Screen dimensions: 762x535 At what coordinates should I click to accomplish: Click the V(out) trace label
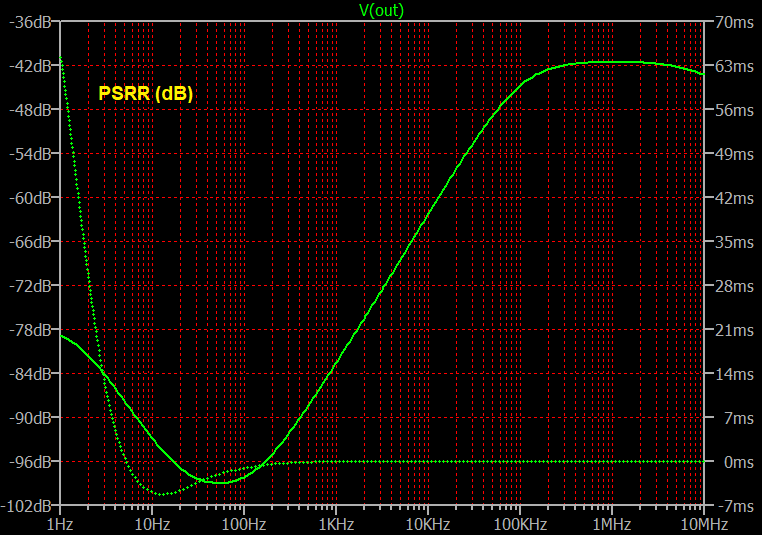(x=381, y=10)
